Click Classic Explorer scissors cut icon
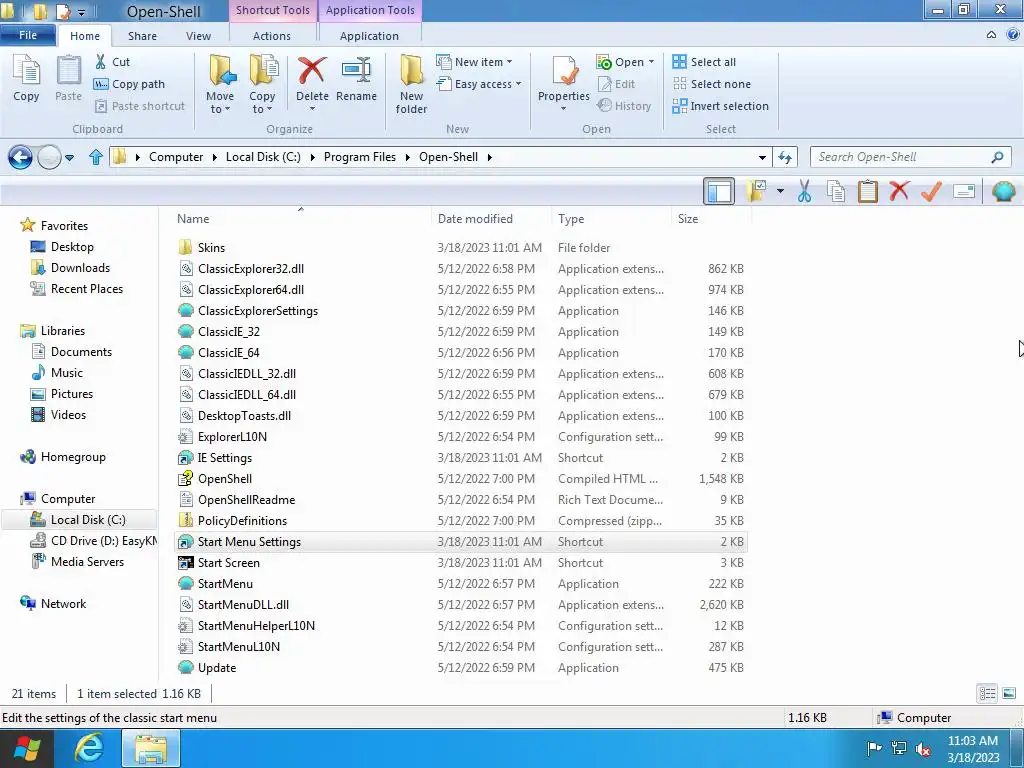 pos(804,191)
